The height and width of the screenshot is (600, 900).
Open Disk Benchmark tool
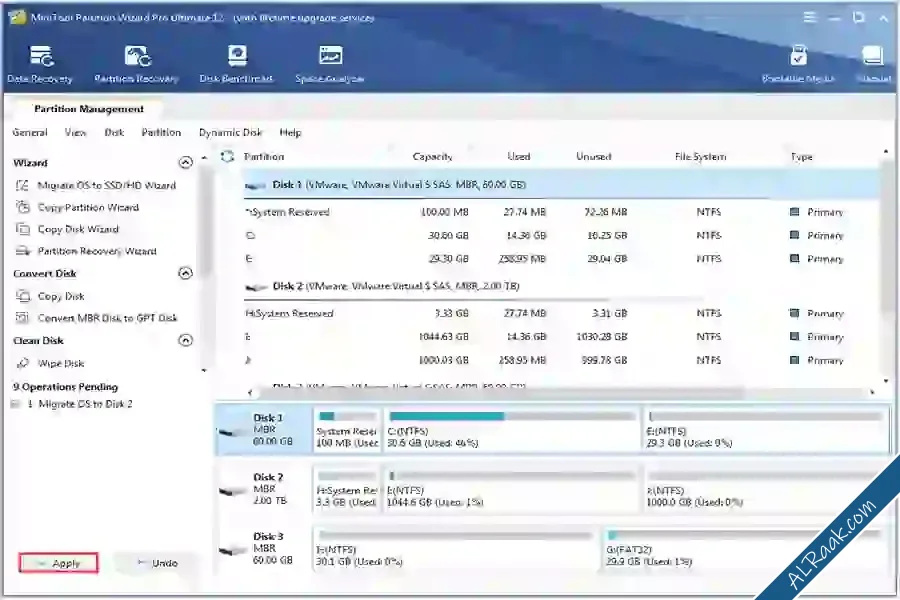[236, 64]
